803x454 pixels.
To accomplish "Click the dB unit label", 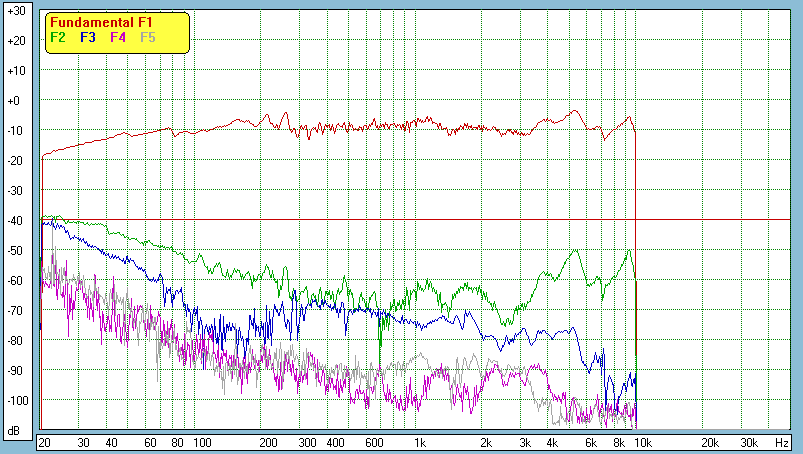I will coord(15,431).
